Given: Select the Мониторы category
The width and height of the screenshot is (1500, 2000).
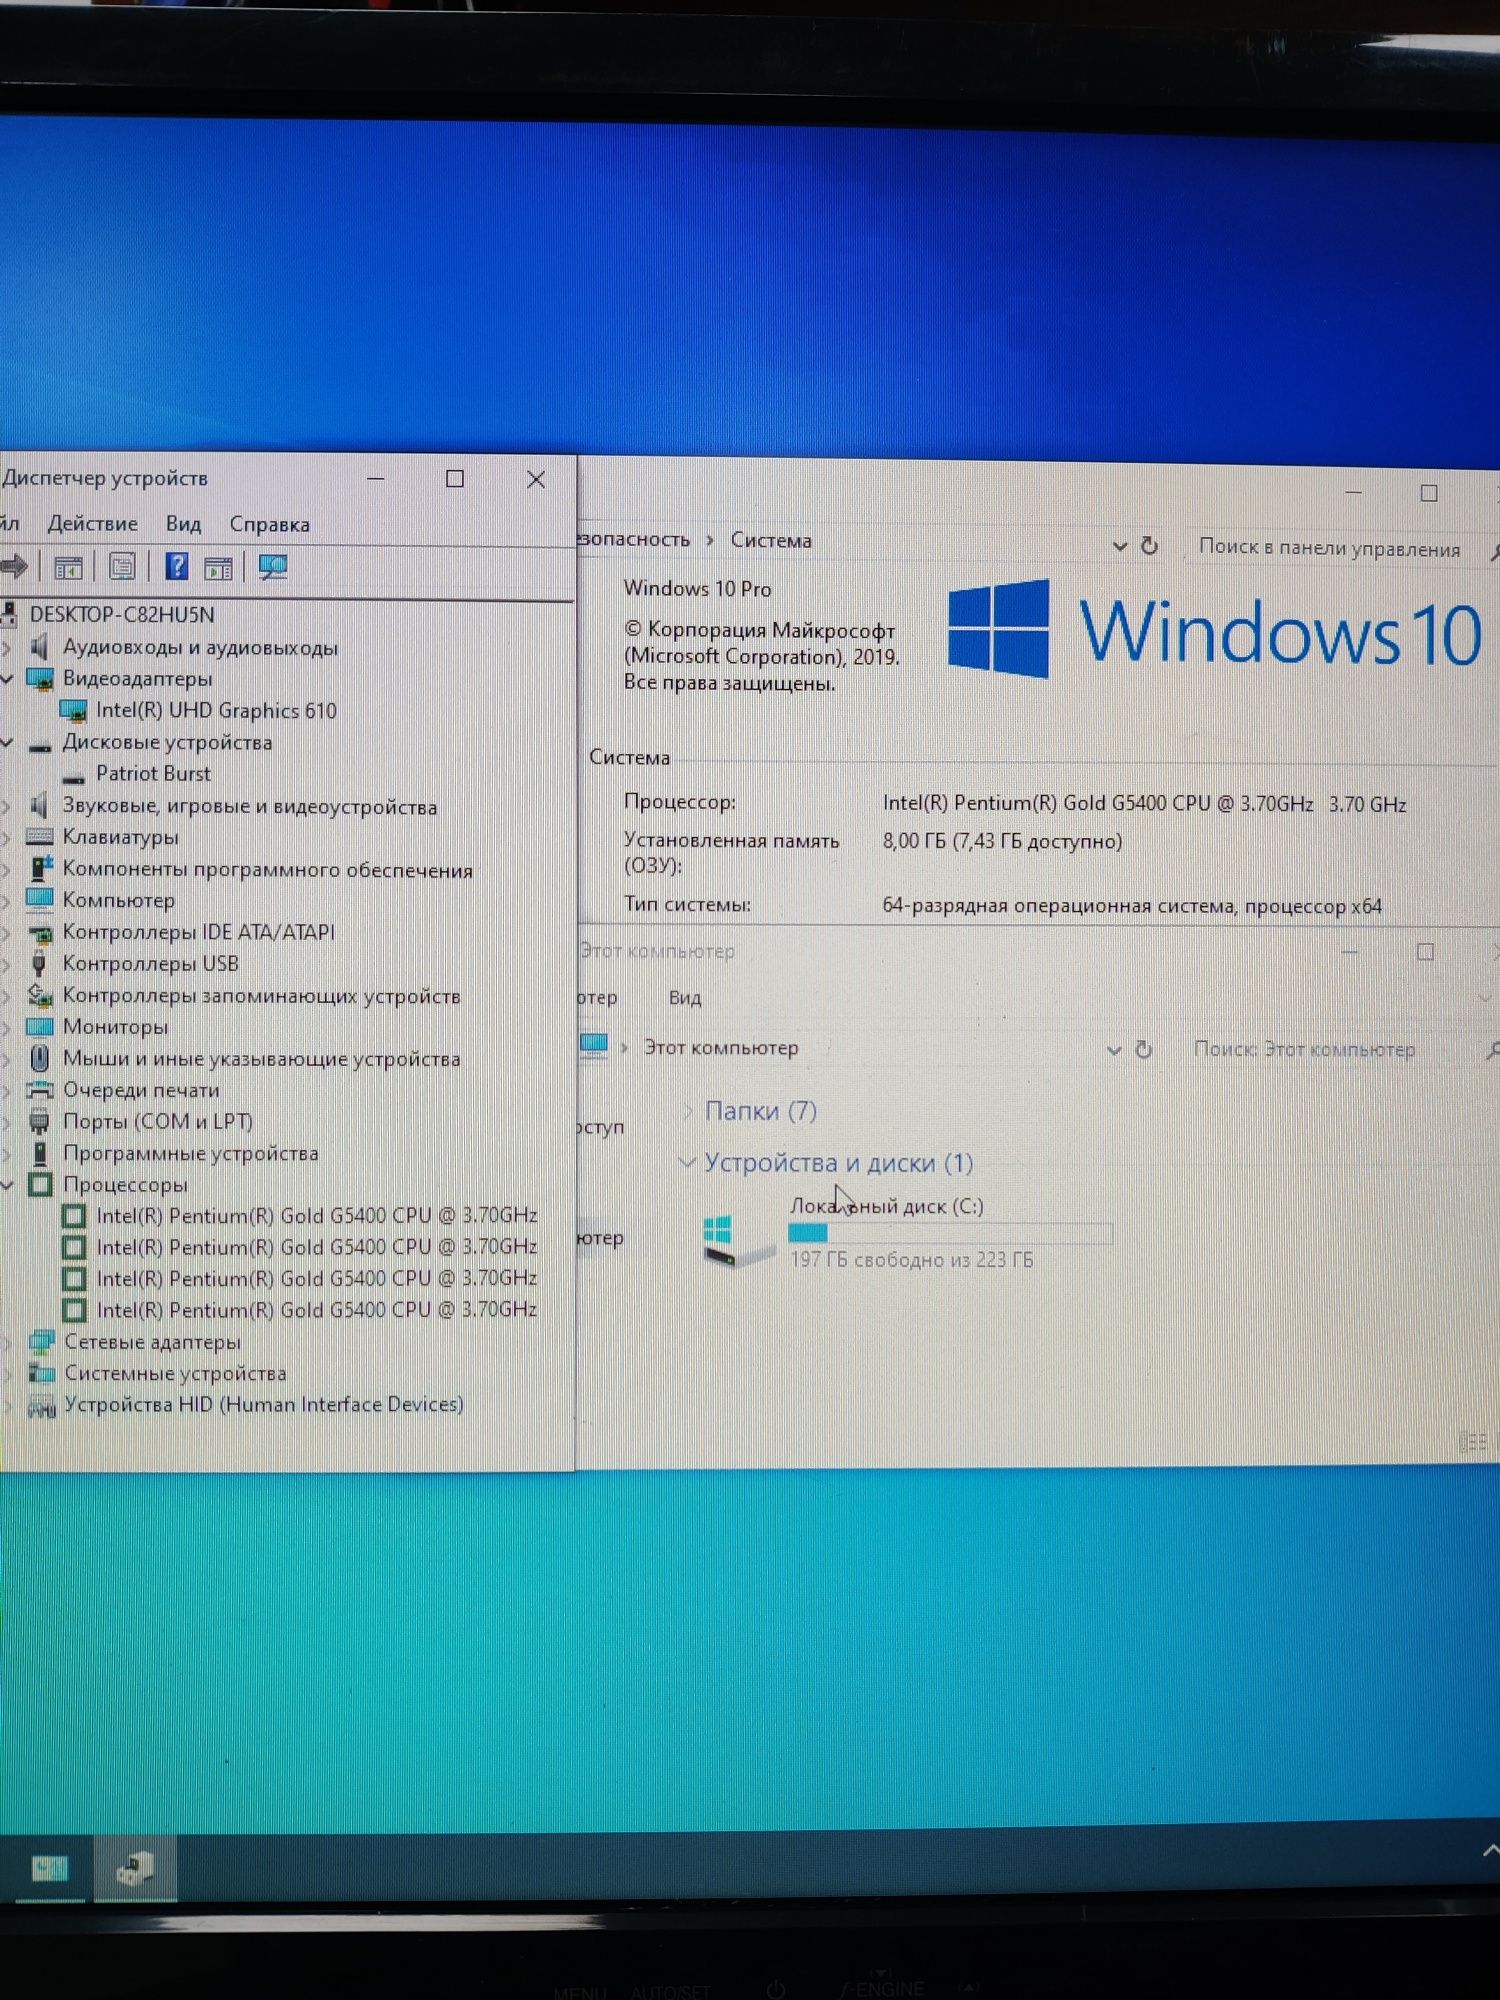Looking at the screenshot, I should [x=115, y=1026].
